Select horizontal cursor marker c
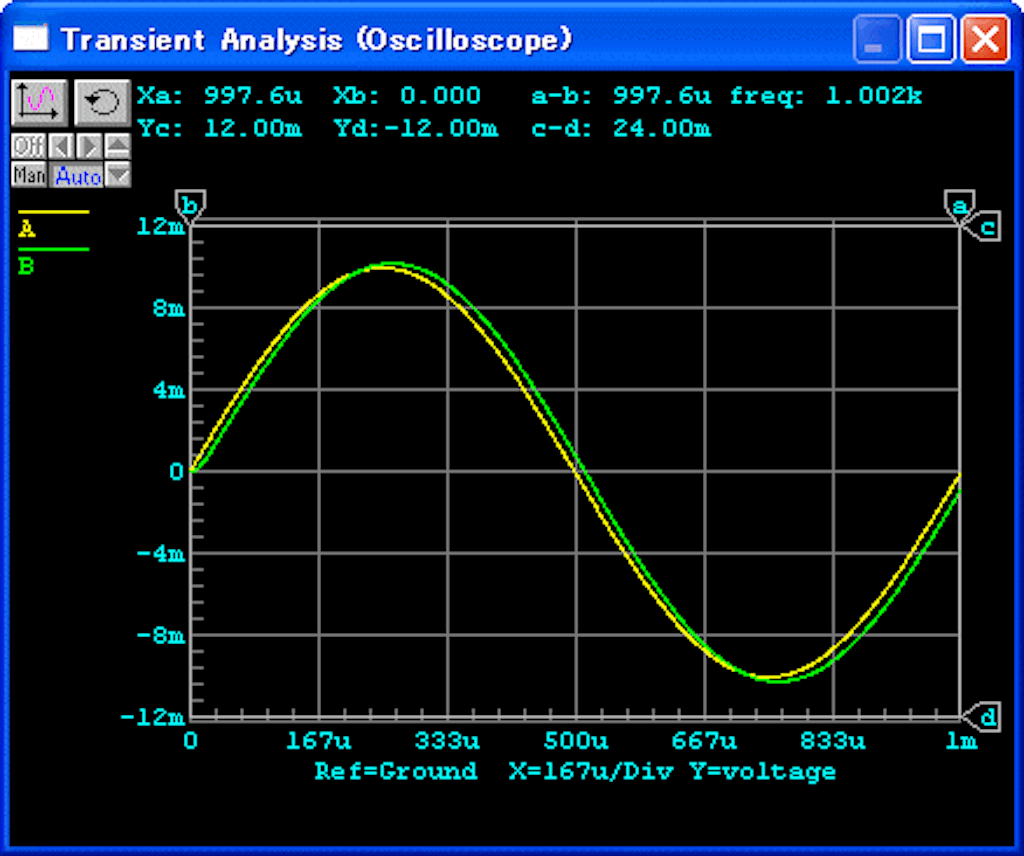This screenshot has width=1024, height=856. click(983, 227)
